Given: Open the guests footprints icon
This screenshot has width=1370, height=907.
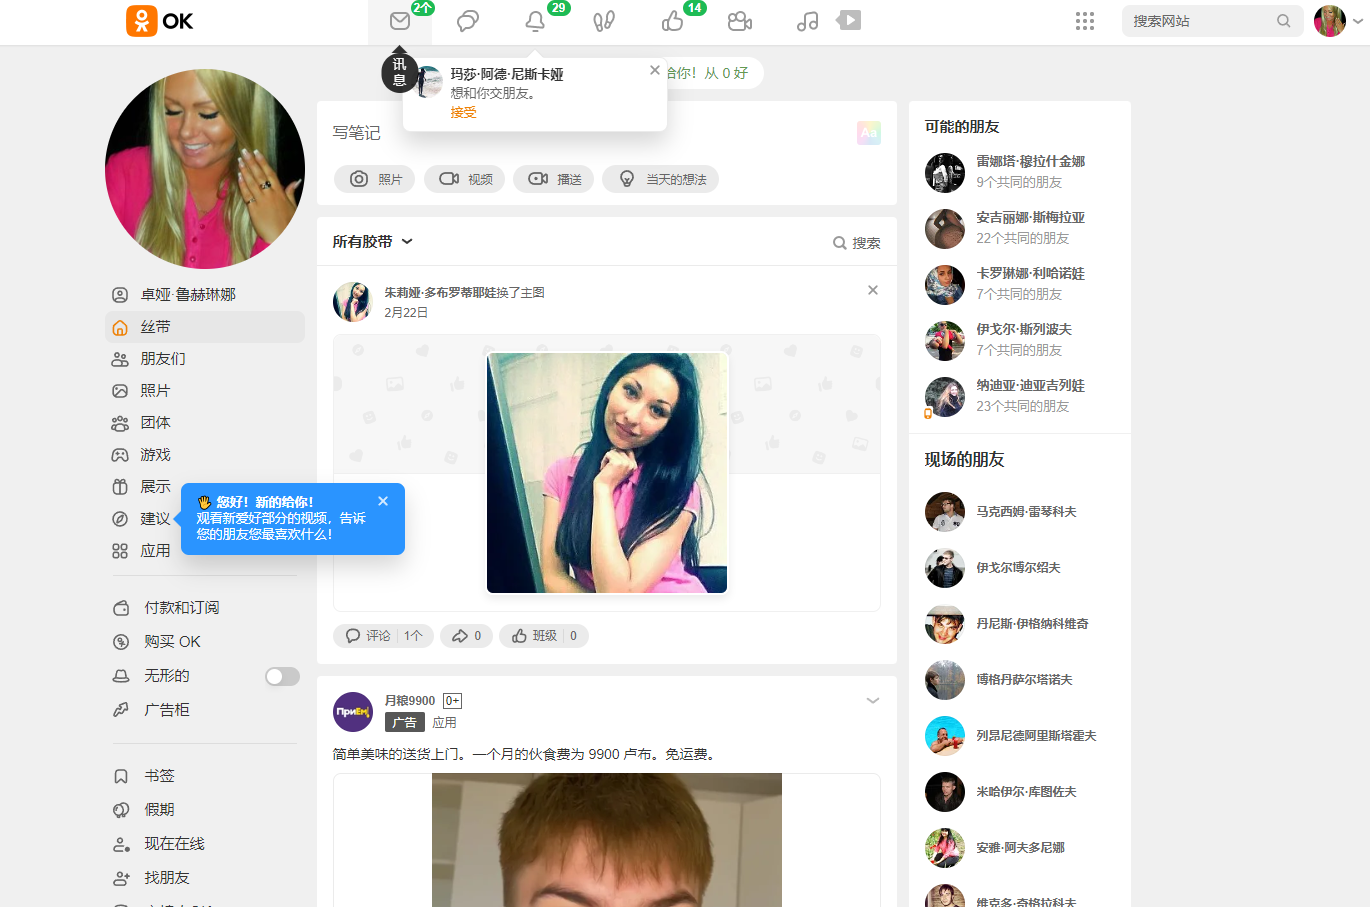Looking at the screenshot, I should [x=603, y=21].
